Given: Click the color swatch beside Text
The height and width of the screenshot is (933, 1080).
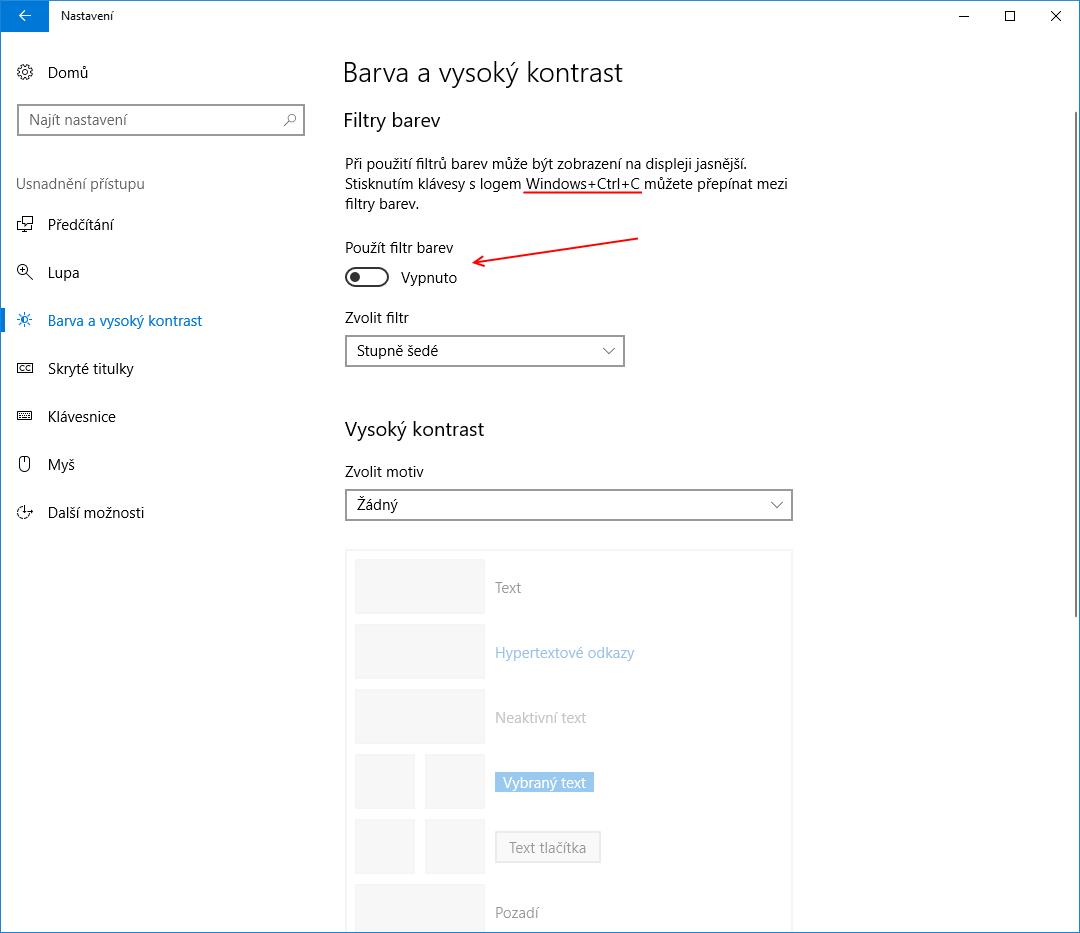Looking at the screenshot, I should click(420, 587).
